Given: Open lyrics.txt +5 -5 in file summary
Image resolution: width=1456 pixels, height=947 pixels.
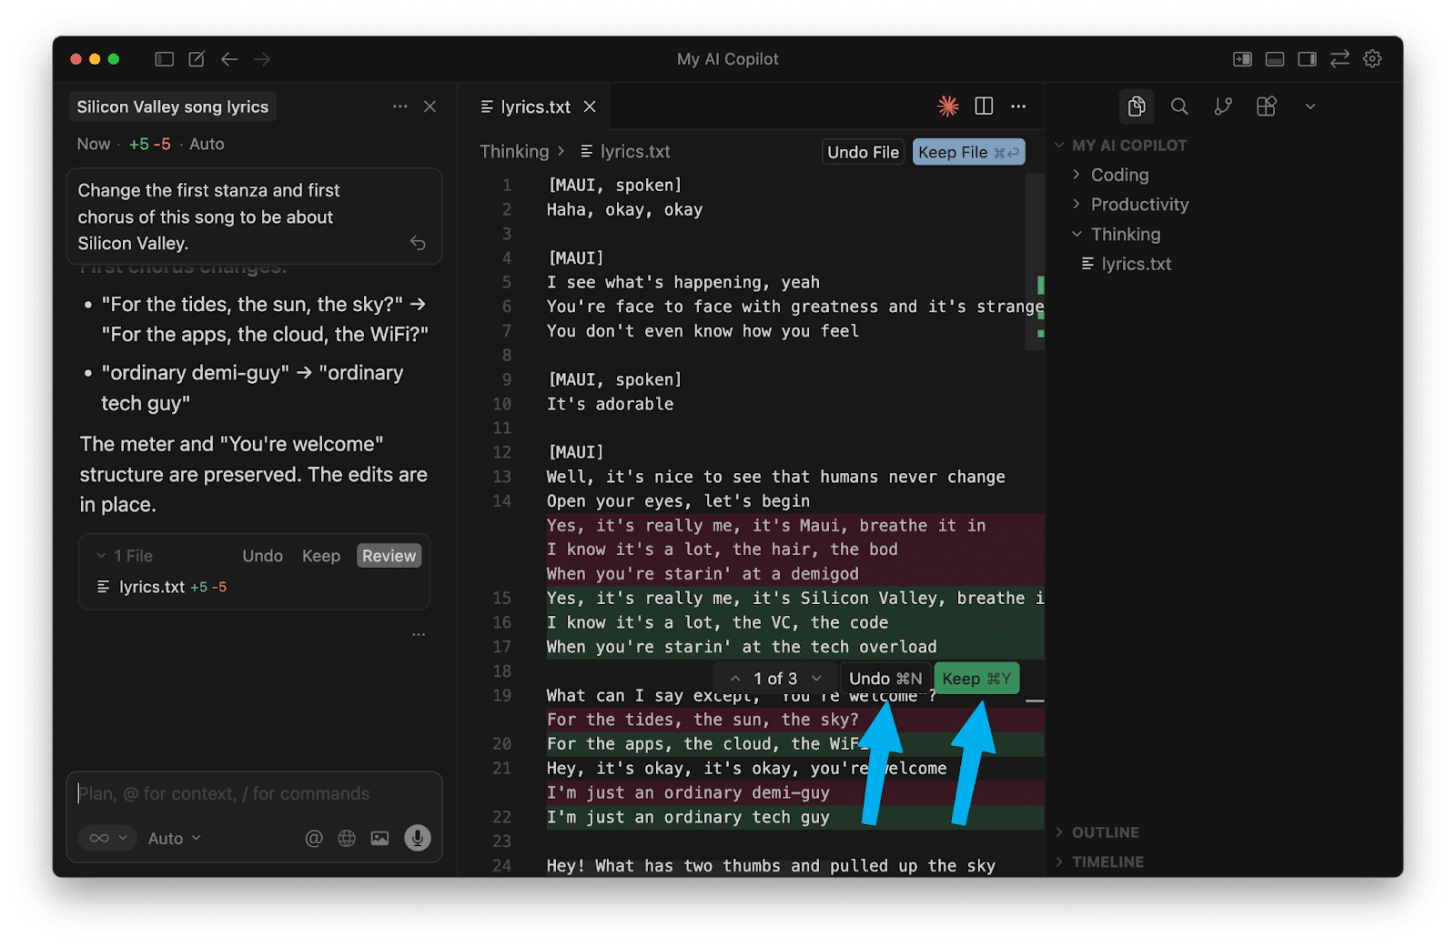Looking at the screenshot, I should (161, 587).
